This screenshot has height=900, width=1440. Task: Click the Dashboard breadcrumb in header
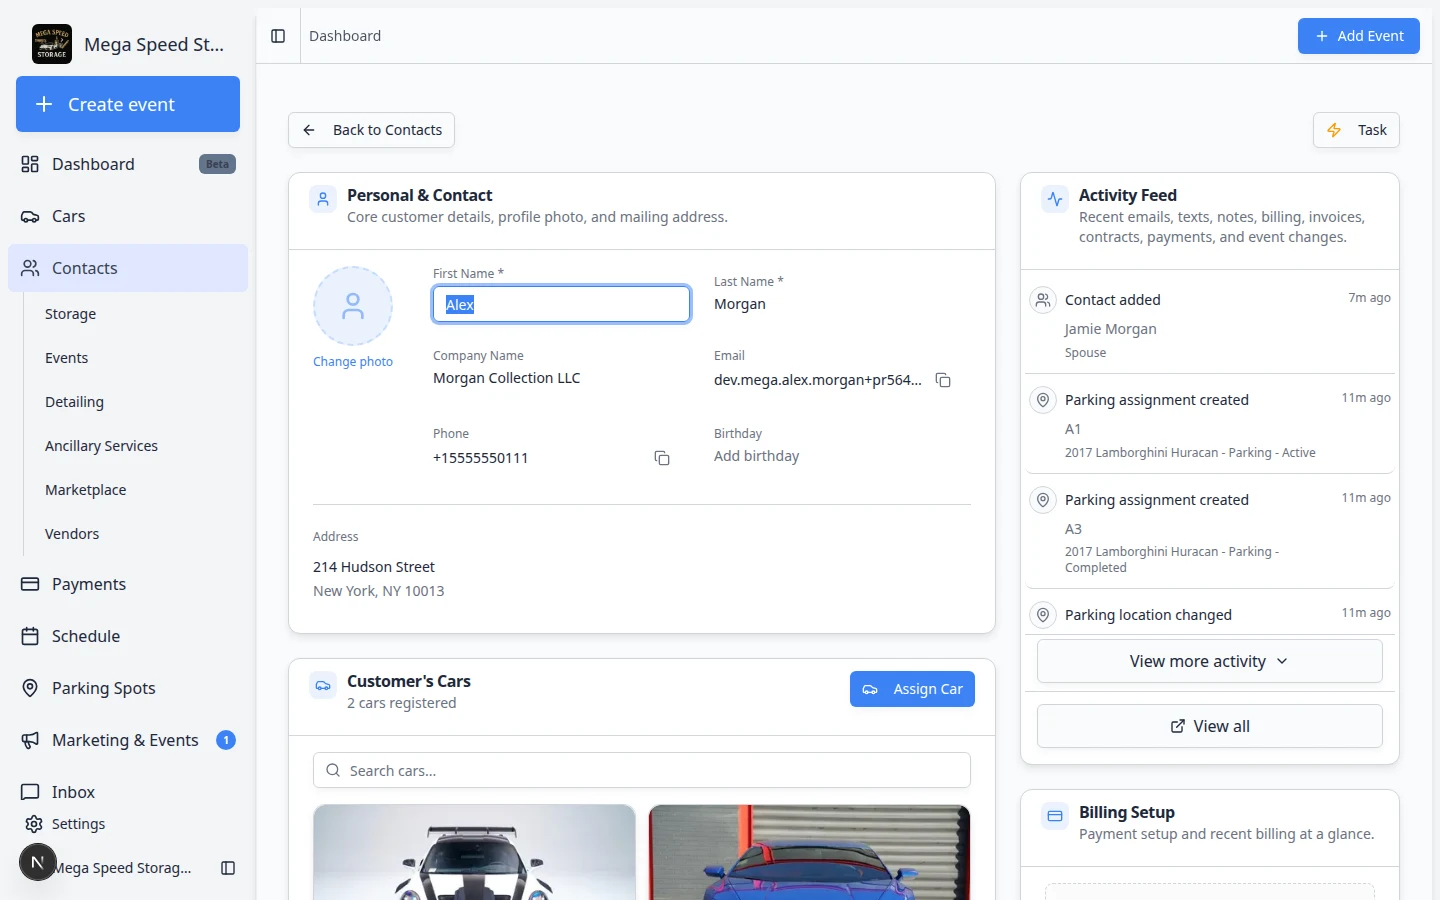(x=345, y=36)
